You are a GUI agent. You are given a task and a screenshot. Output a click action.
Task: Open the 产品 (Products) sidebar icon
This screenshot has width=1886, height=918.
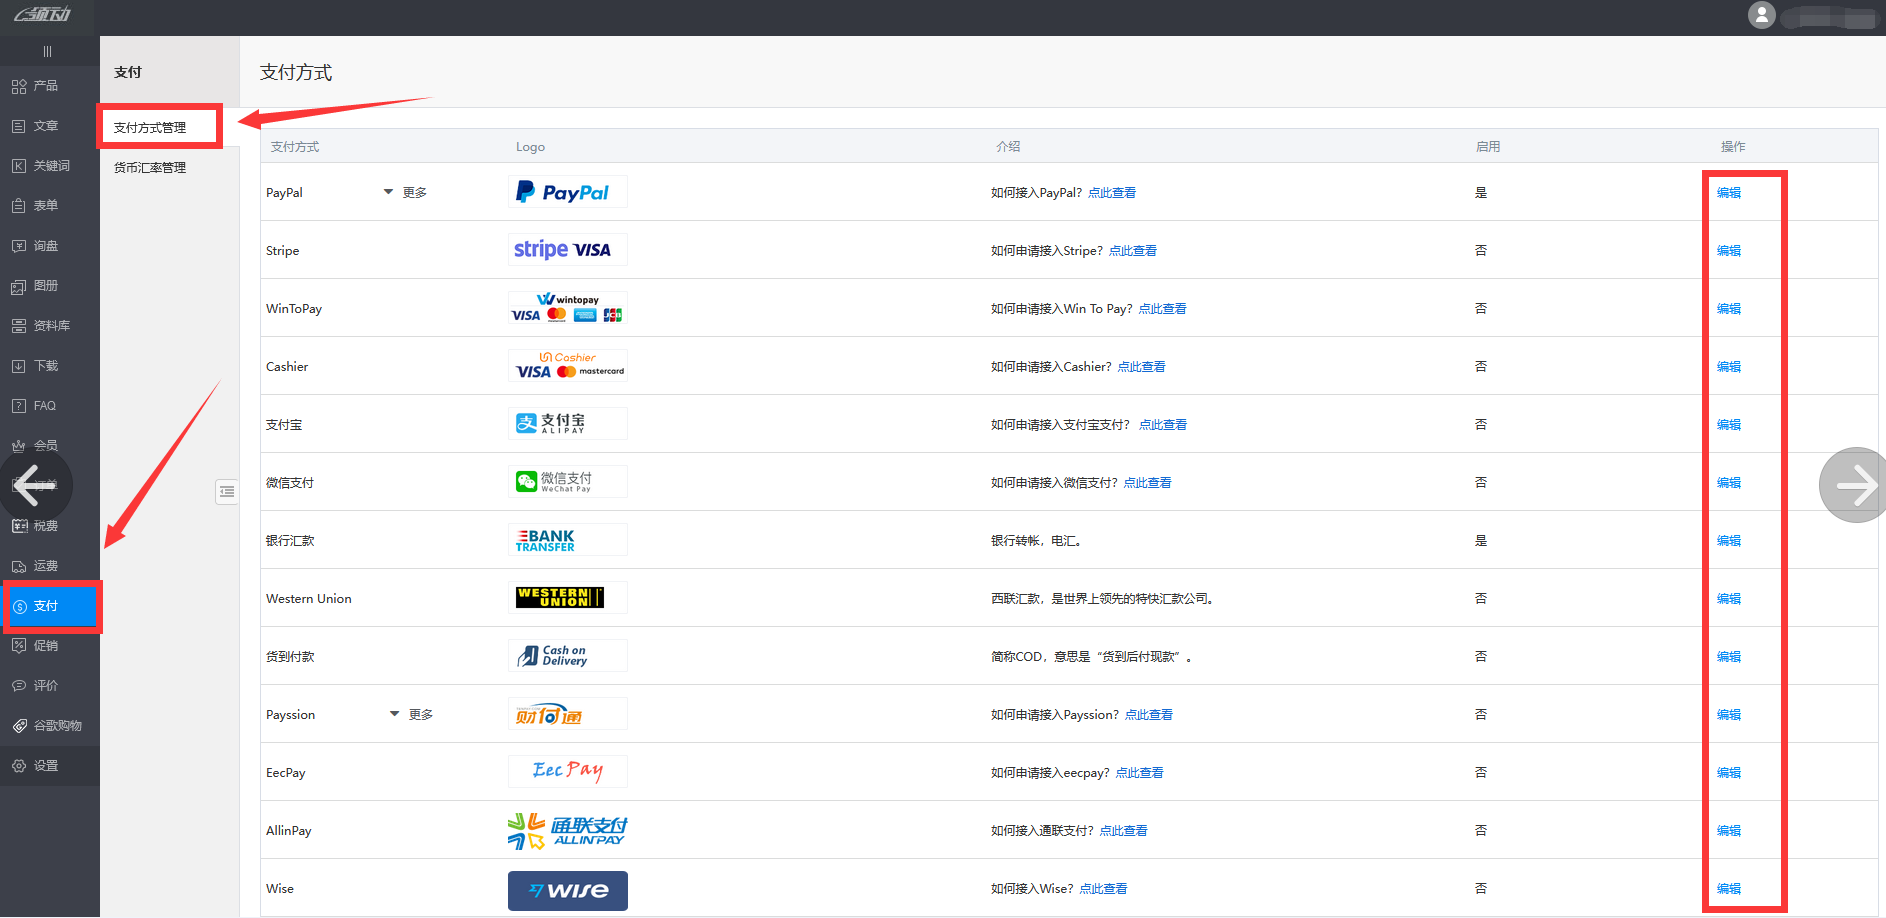tap(19, 86)
